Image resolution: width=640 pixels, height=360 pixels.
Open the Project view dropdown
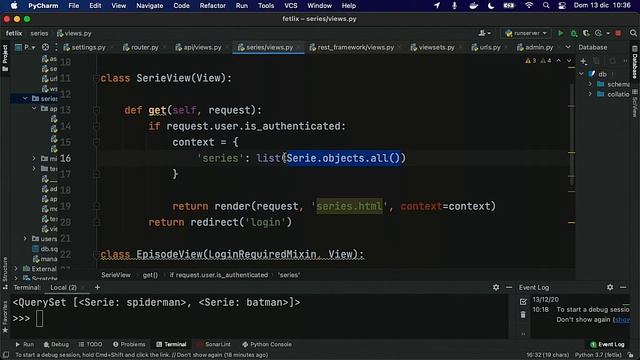[25, 47]
